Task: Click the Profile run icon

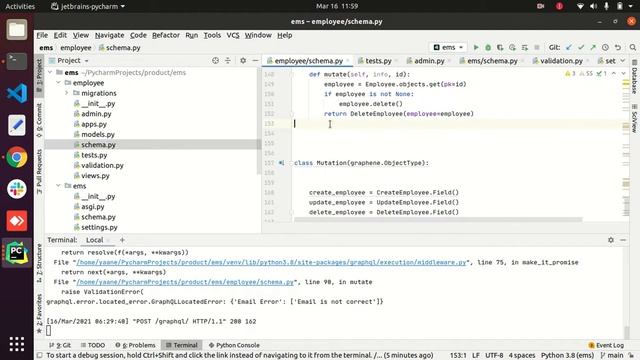Action: coord(512,47)
